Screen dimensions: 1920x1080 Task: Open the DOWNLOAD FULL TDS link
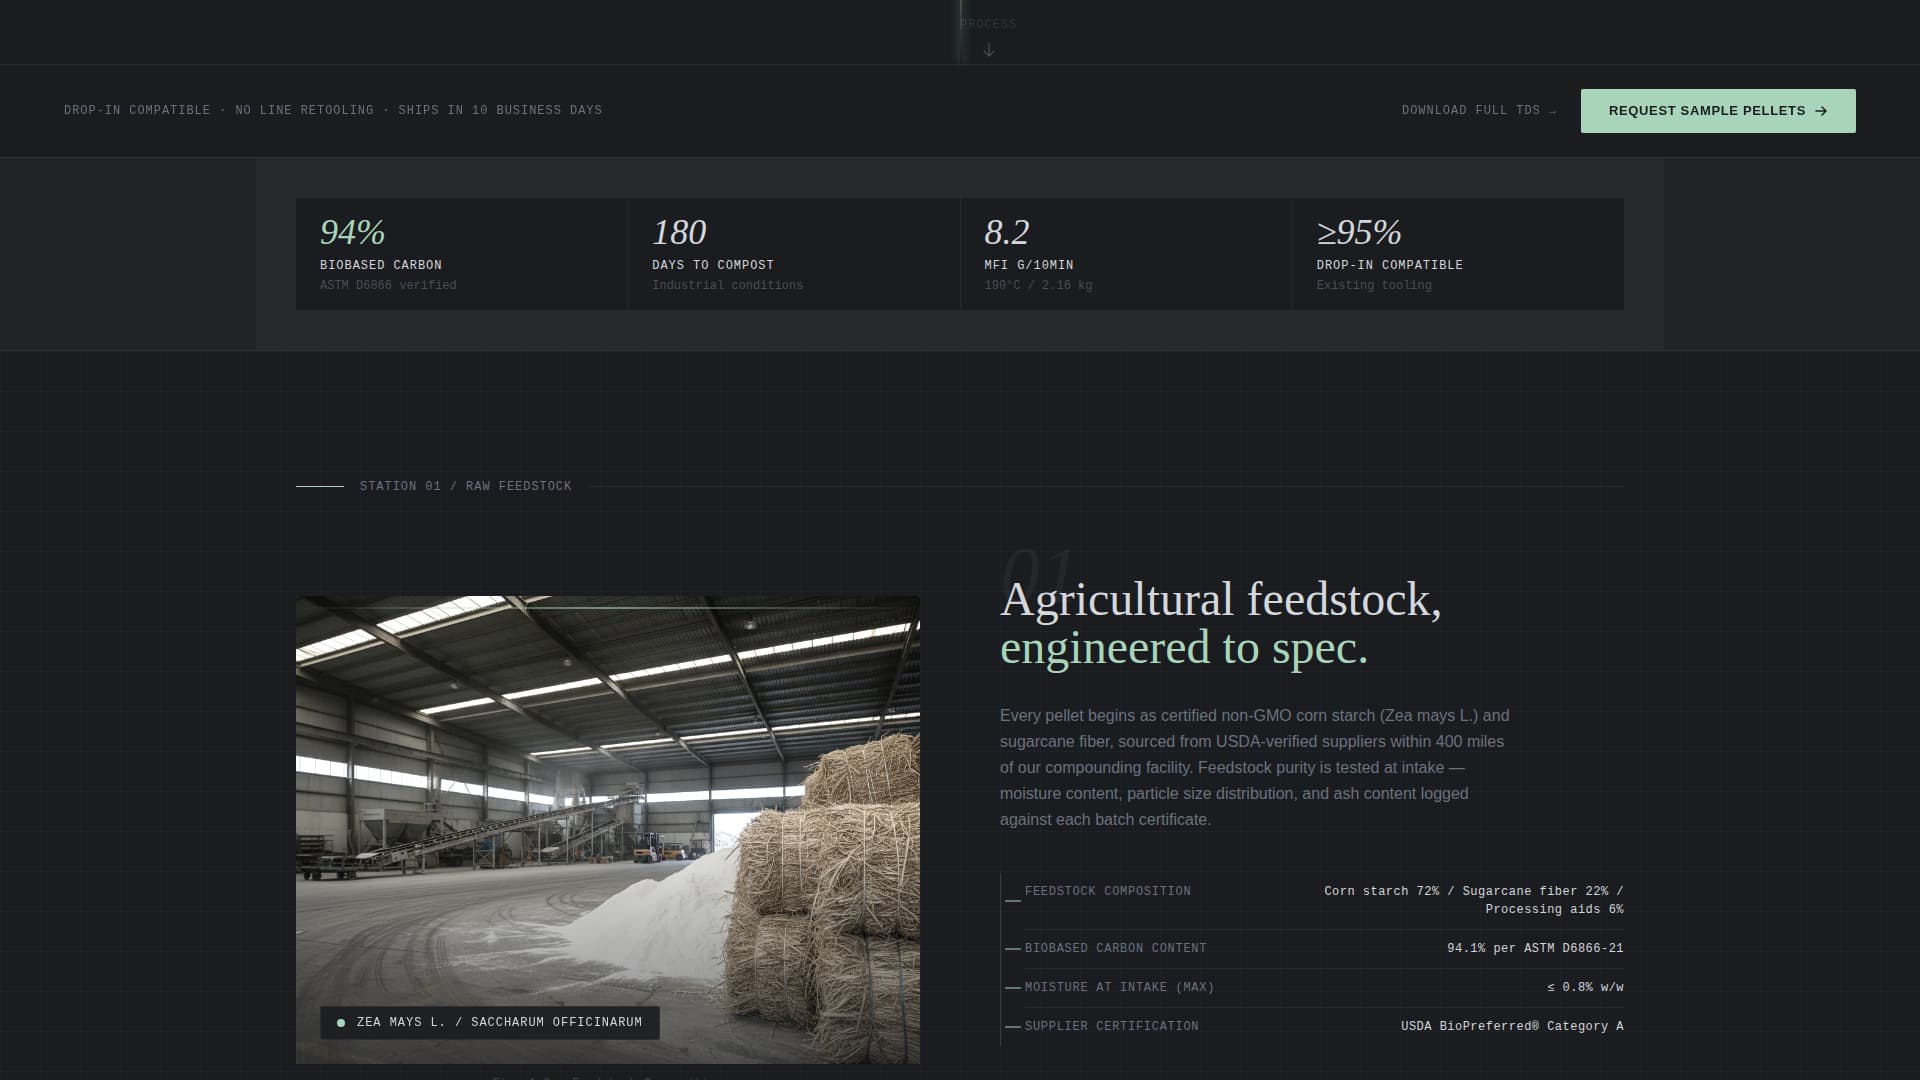pos(1470,110)
